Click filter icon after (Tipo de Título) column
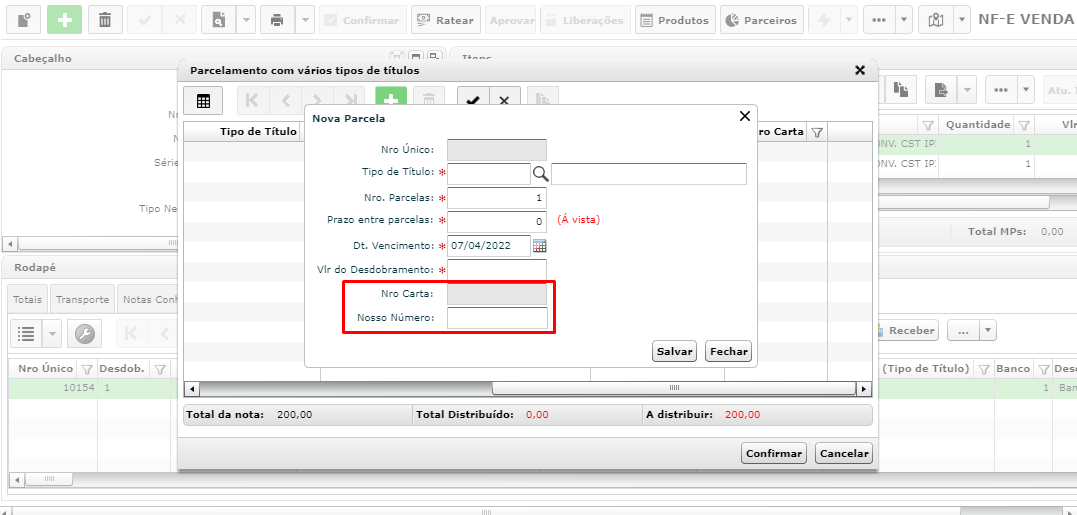The image size is (1077, 515). 984,369
